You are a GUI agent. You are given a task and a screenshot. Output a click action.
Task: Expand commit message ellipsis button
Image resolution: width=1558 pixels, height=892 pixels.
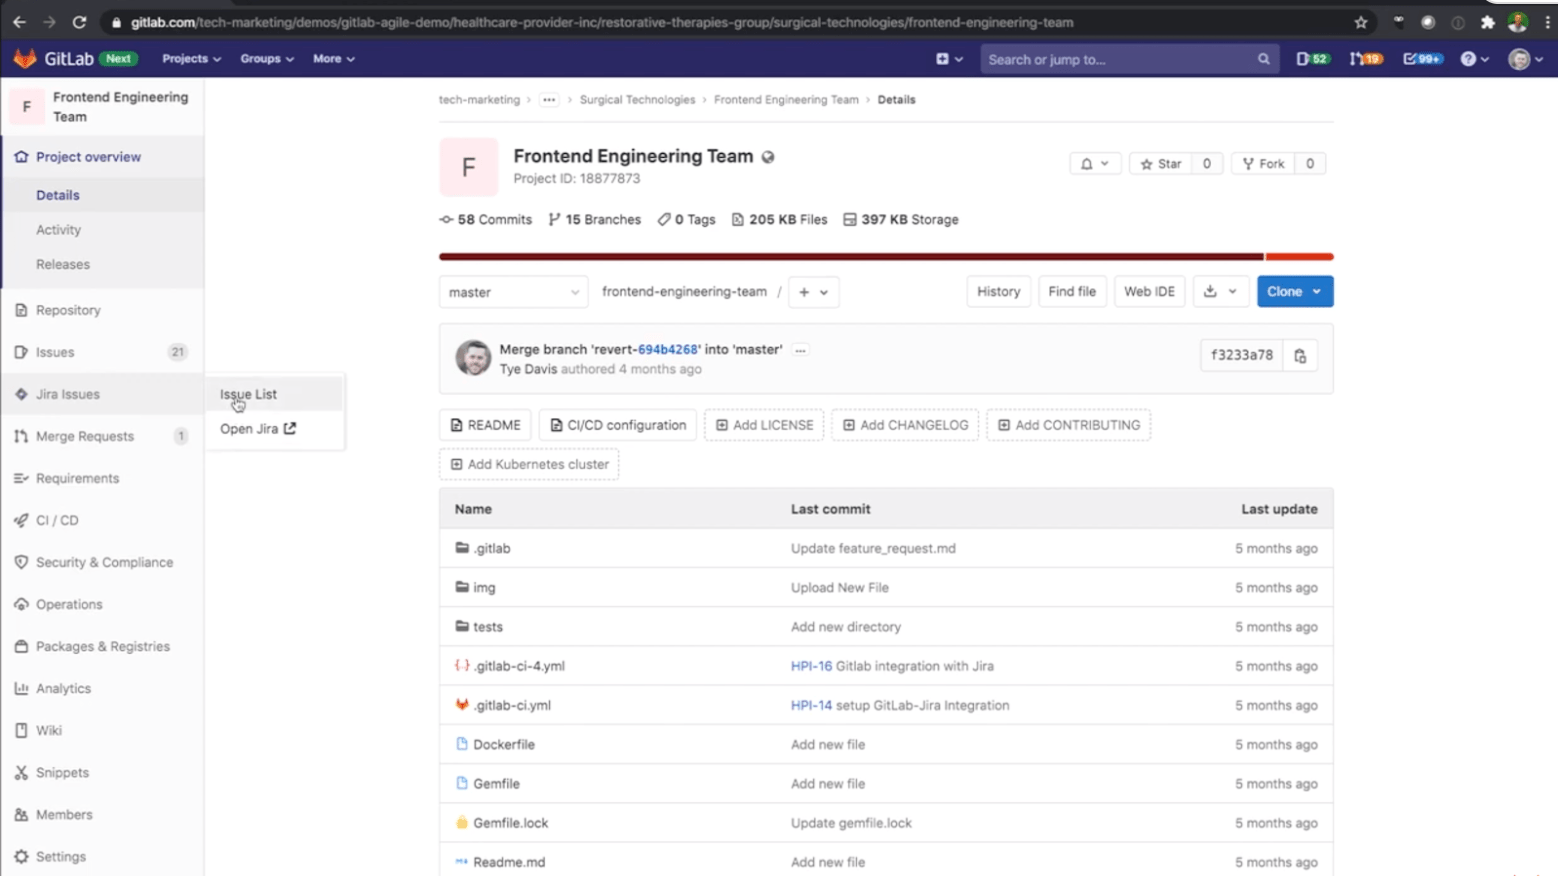click(800, 350)
